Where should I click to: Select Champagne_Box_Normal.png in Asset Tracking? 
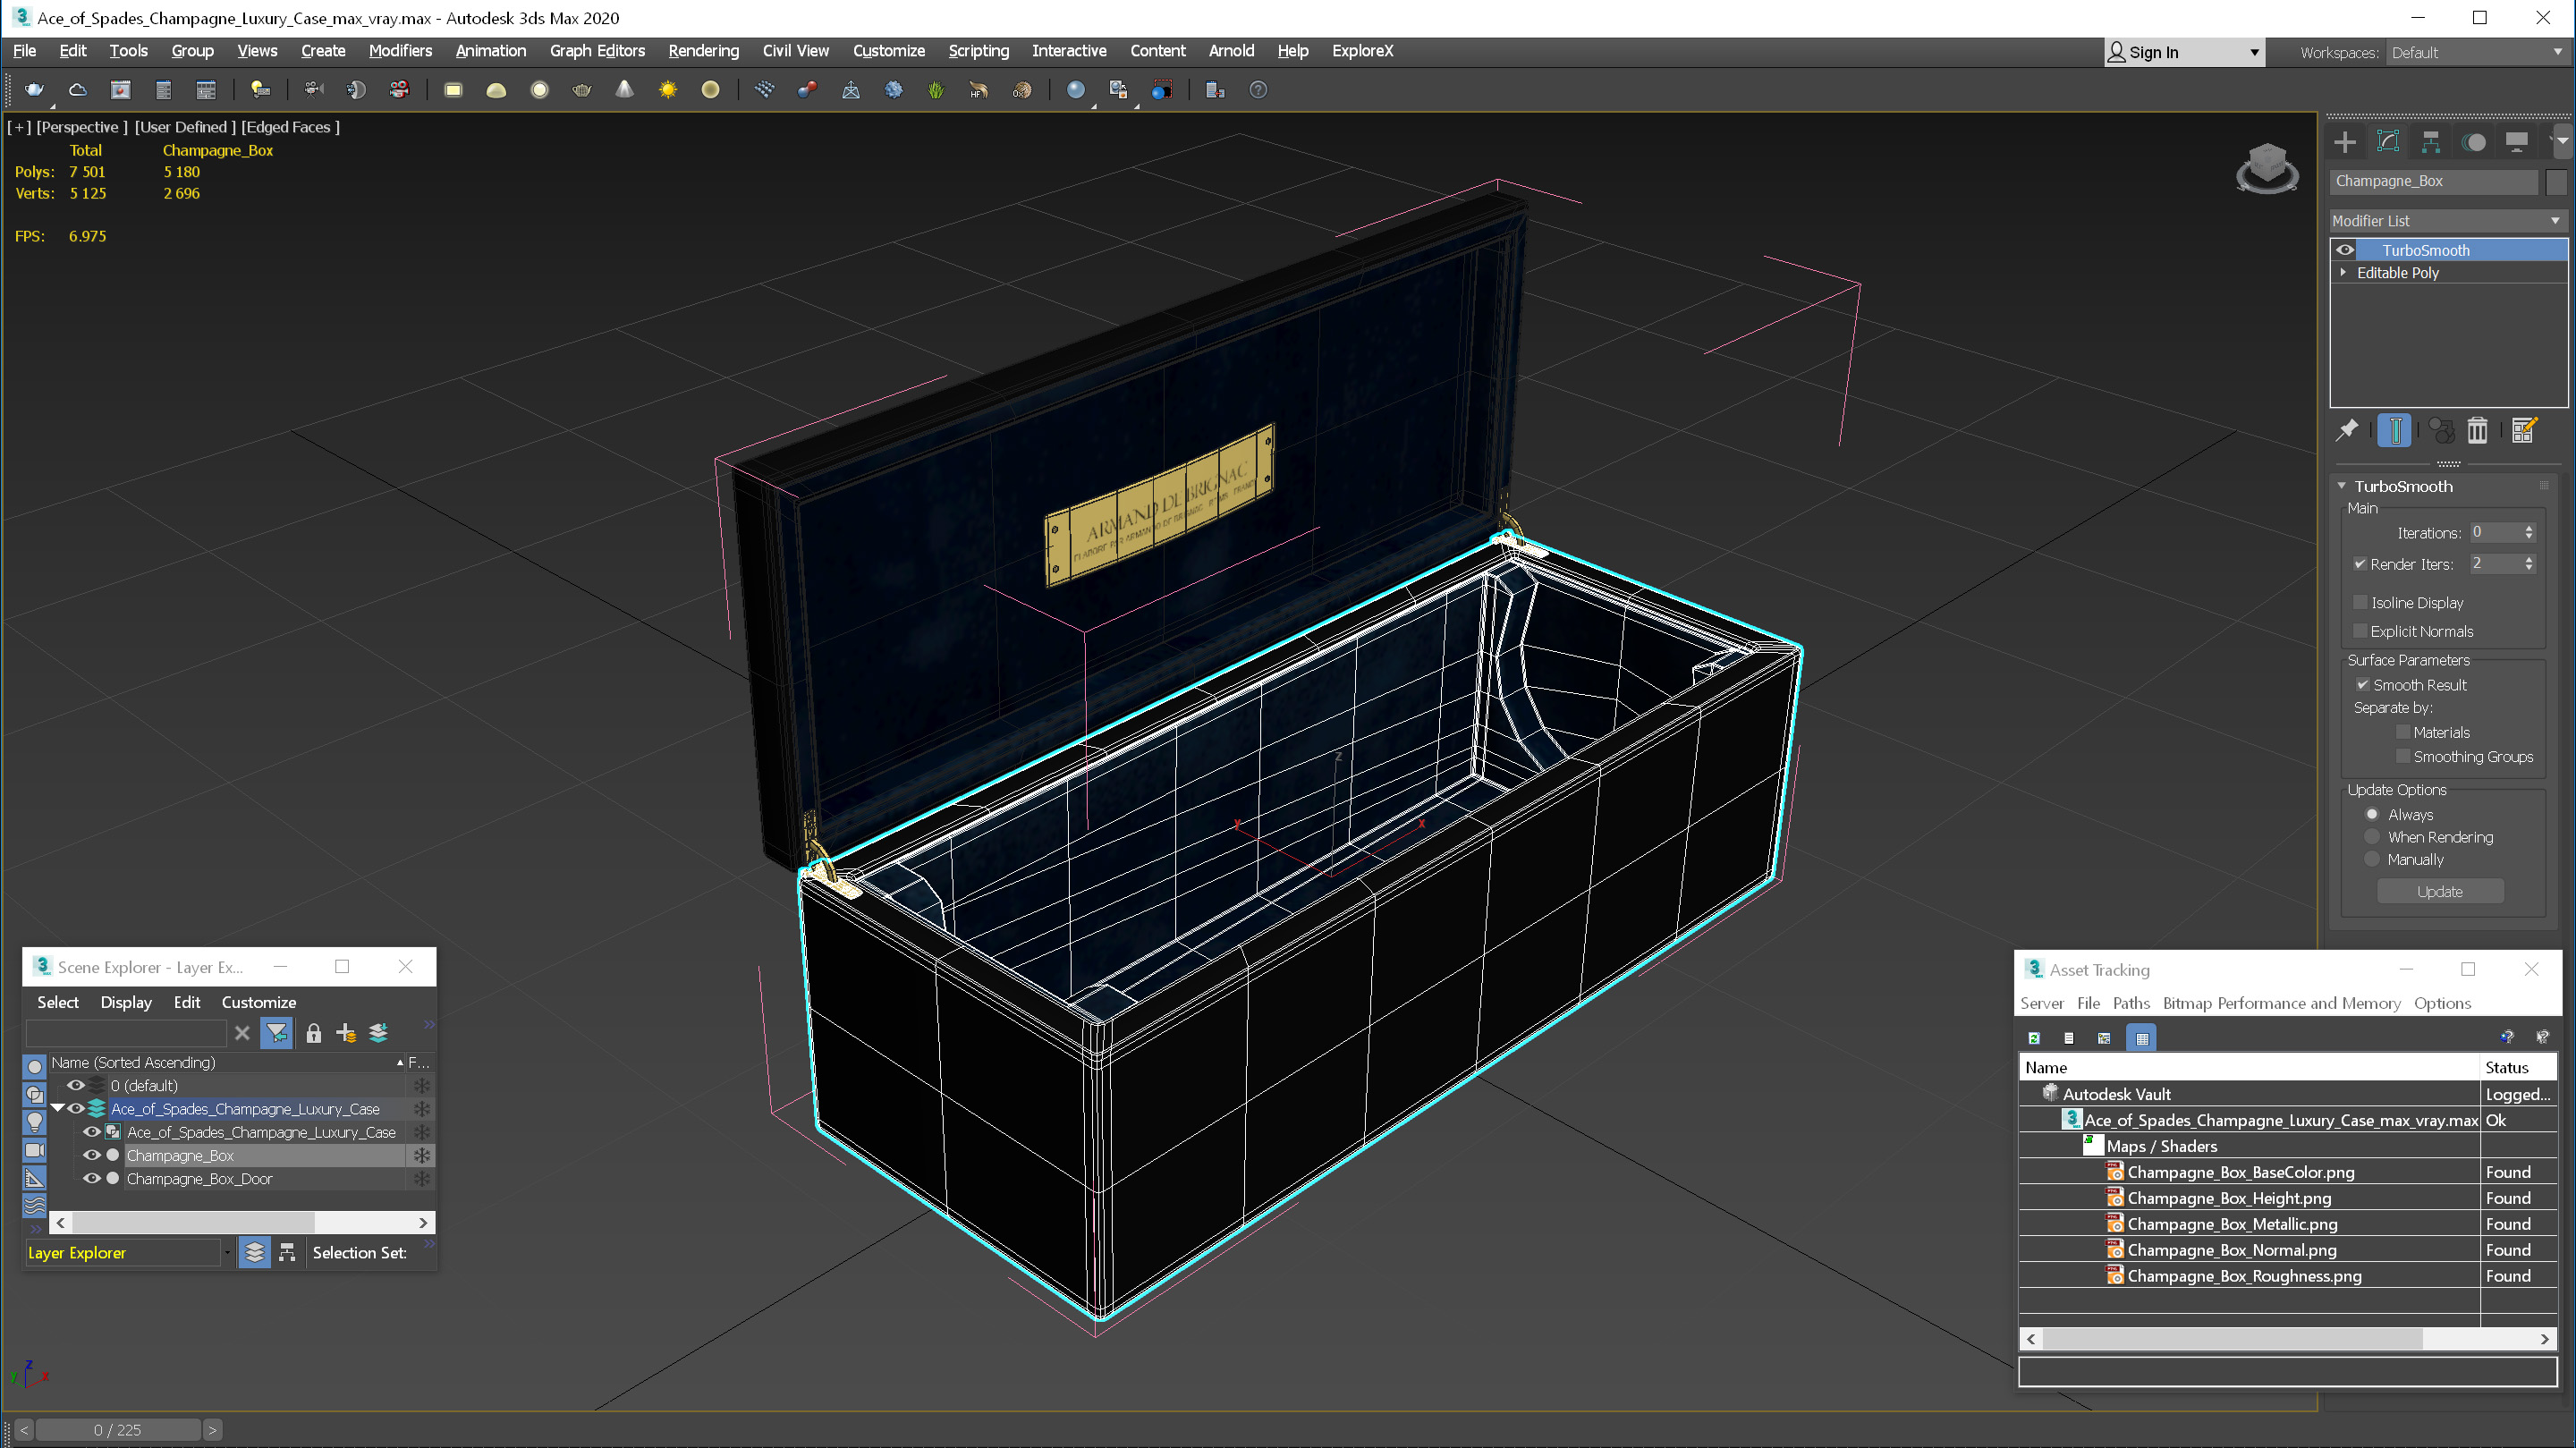[x=2231, y=1250]
